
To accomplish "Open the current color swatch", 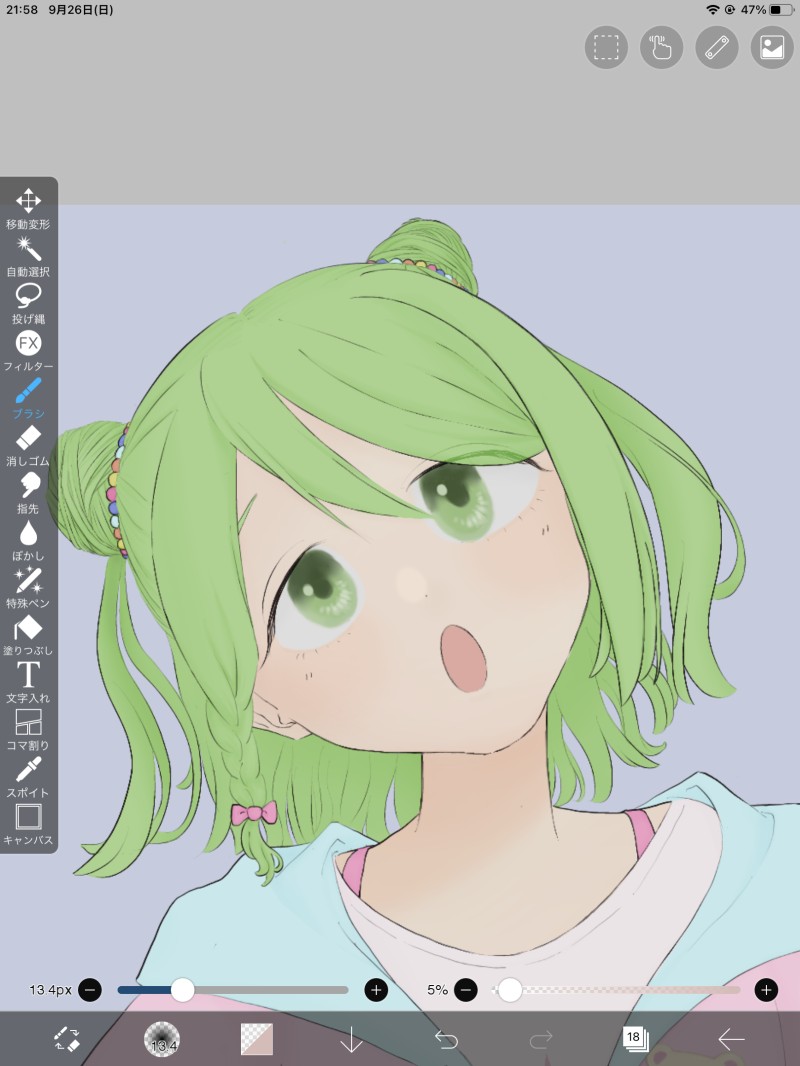I will point(257,1039).
